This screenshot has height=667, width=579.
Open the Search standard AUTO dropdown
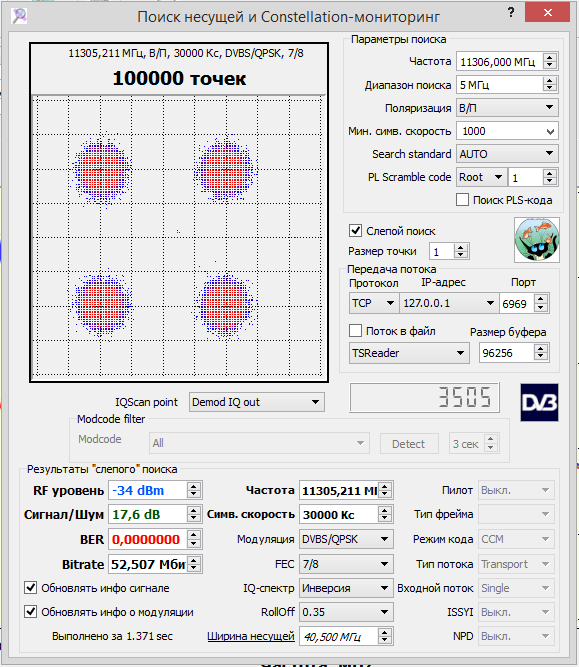click(507, 154)
